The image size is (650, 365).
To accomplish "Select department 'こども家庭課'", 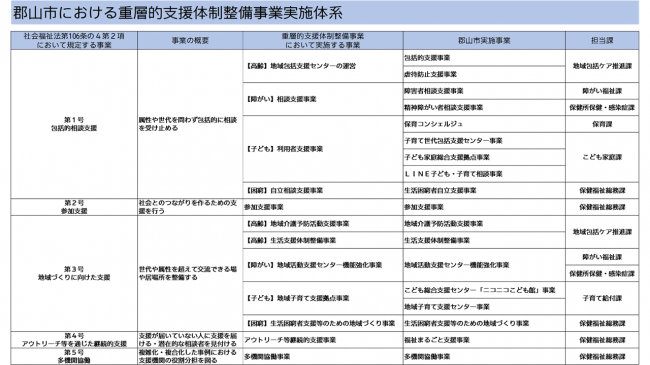I will click(x=602, y=157).
